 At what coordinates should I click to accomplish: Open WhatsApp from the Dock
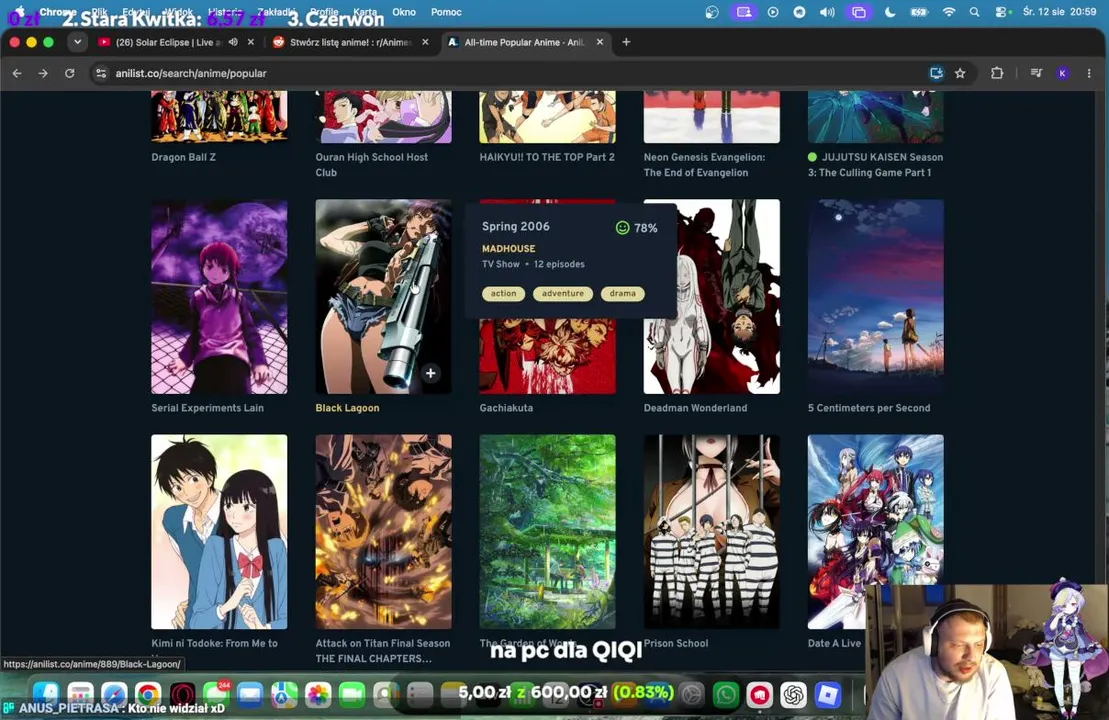(x=726, y=695)
